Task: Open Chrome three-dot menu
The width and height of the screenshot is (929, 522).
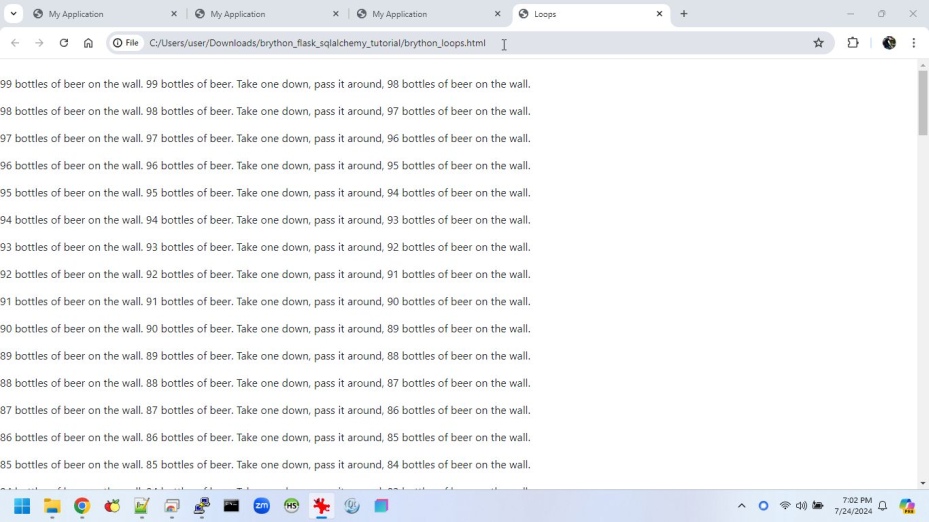Action: pyautogui.click(x=914, y=43)
